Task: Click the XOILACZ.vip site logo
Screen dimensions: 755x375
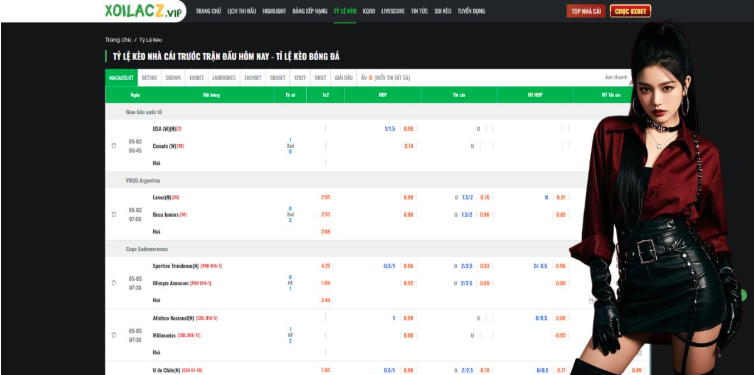Action: point(143,11)
